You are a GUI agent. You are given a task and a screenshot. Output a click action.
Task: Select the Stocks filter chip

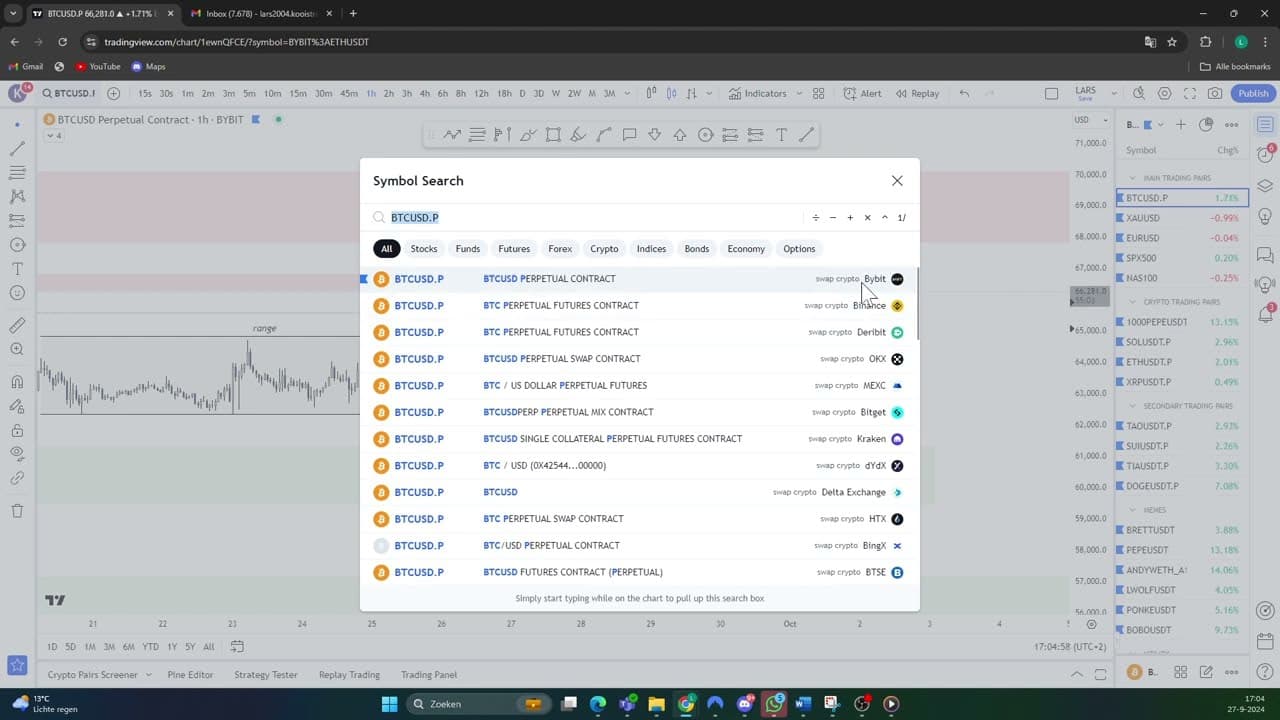pyautogui.click(x=424, y=249)
